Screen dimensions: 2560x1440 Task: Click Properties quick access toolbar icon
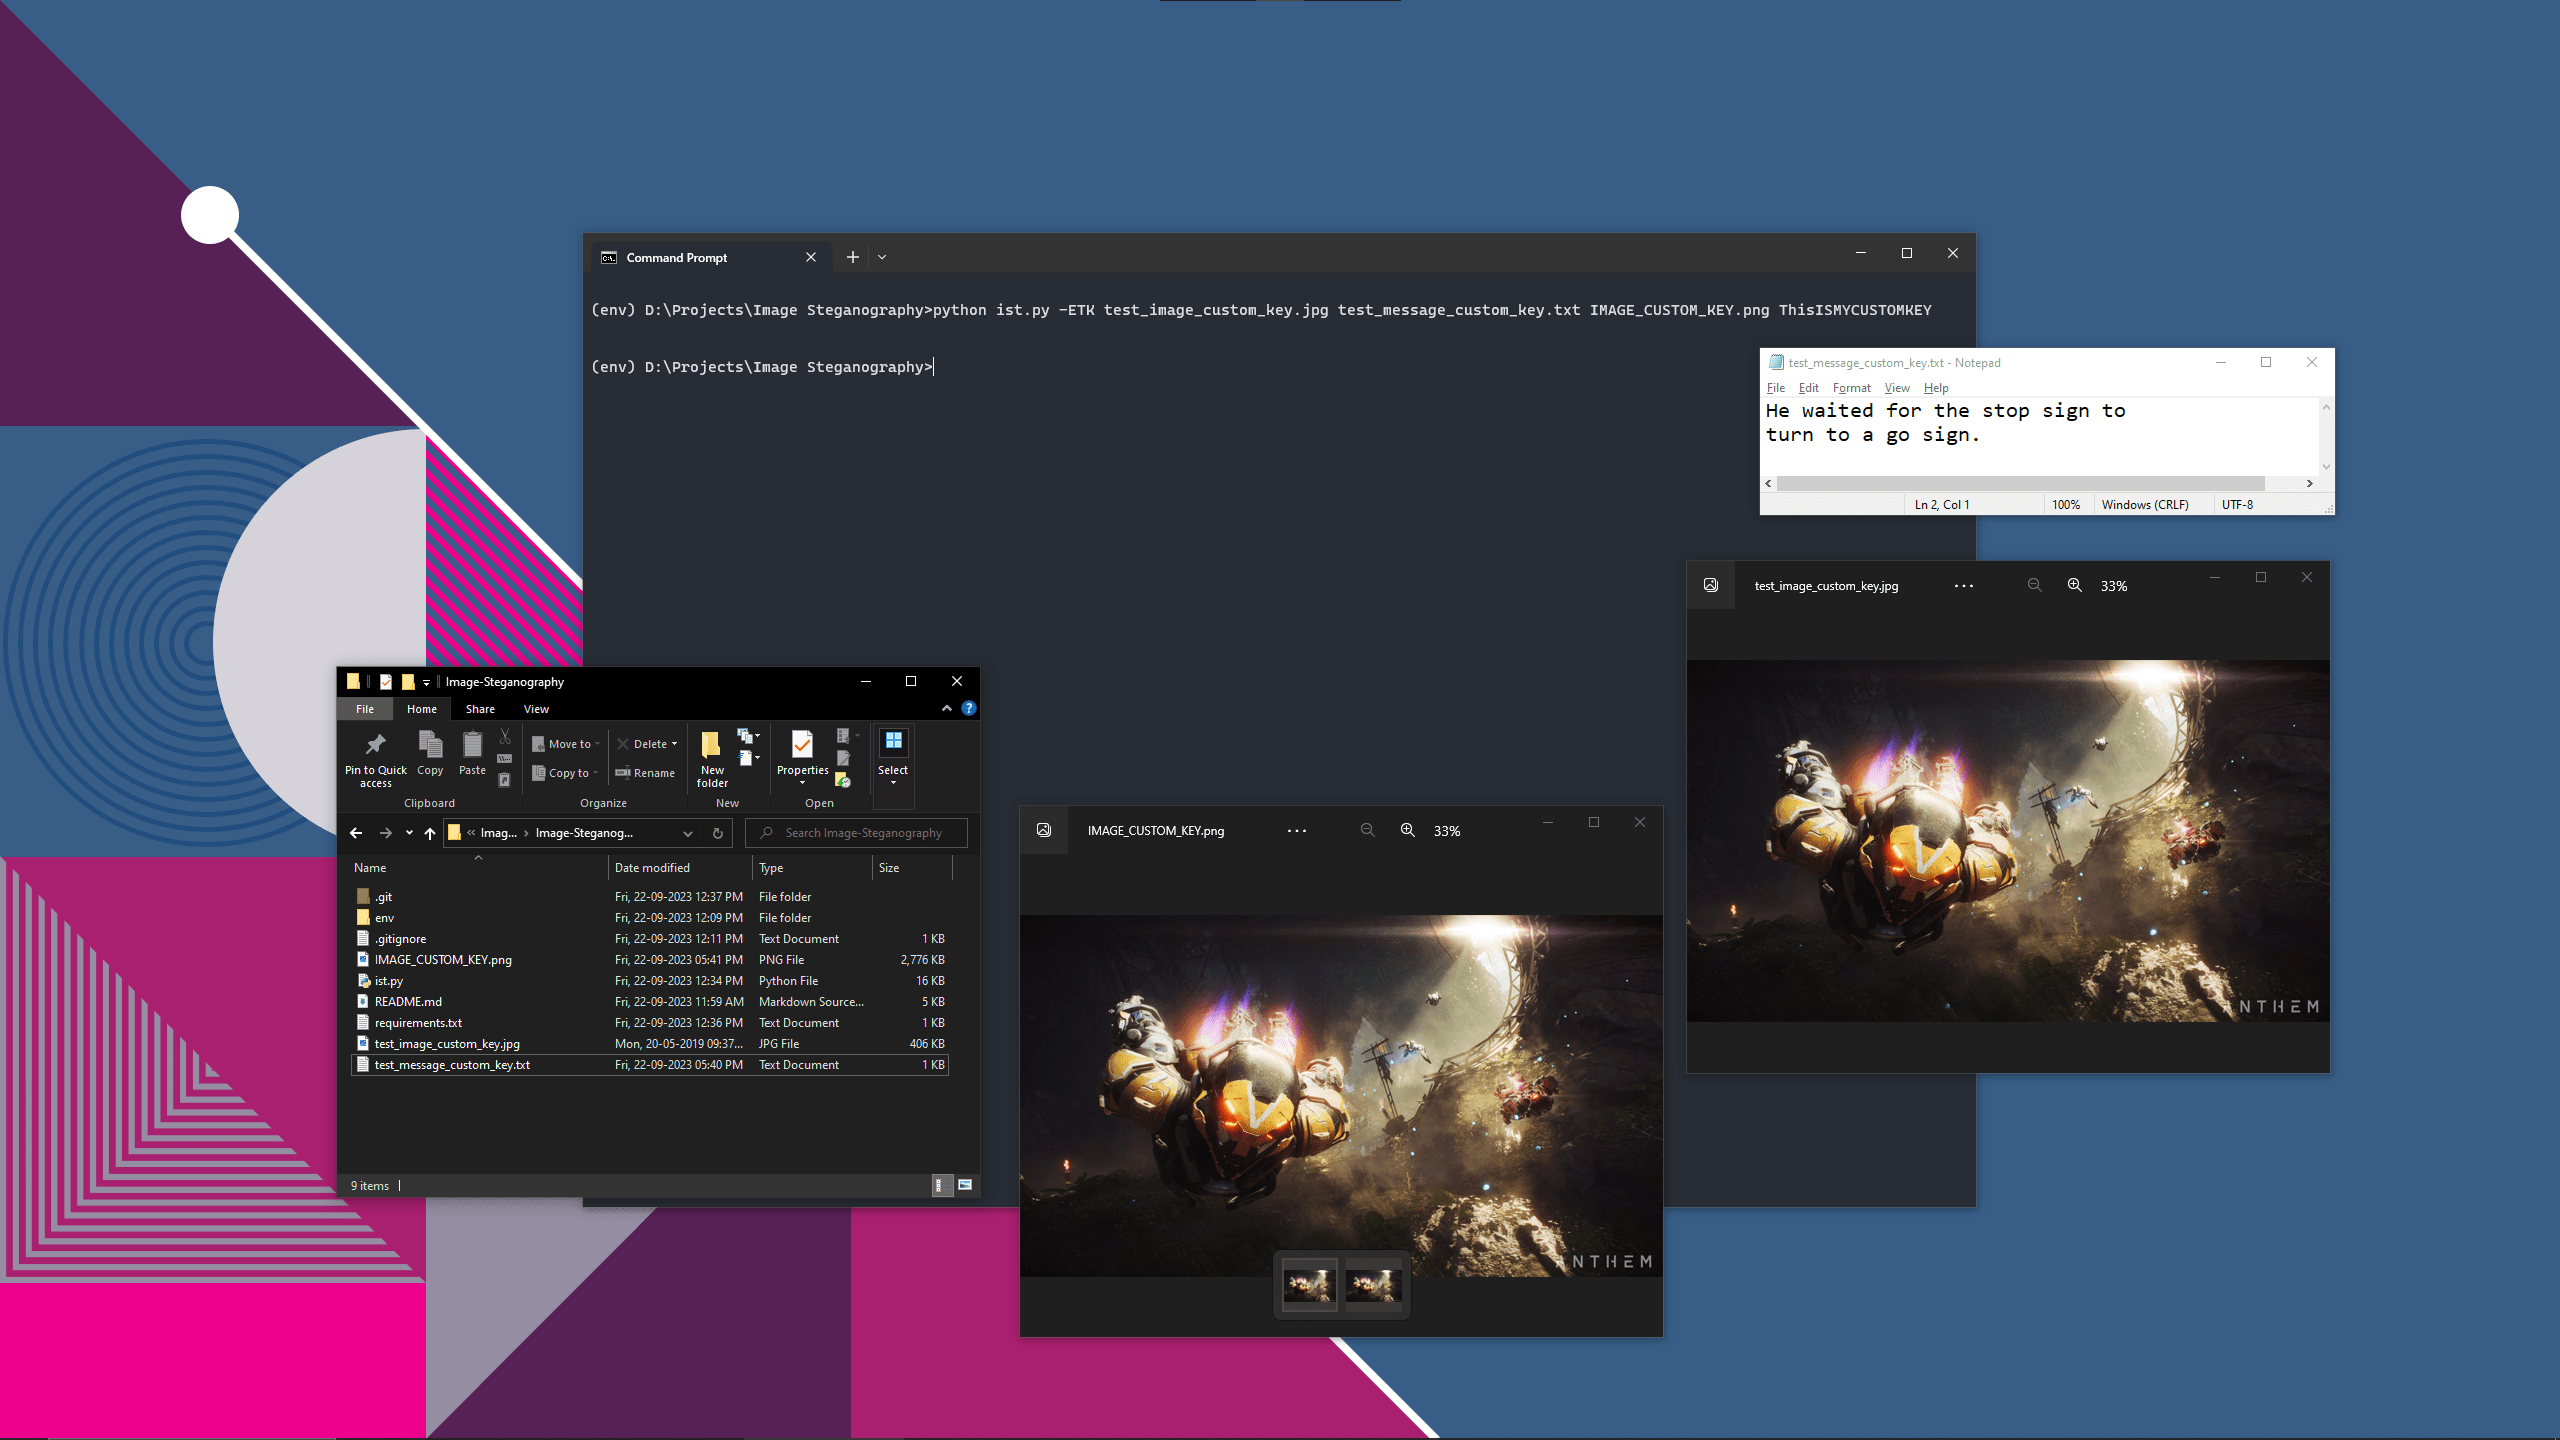(x=385, y=682)
